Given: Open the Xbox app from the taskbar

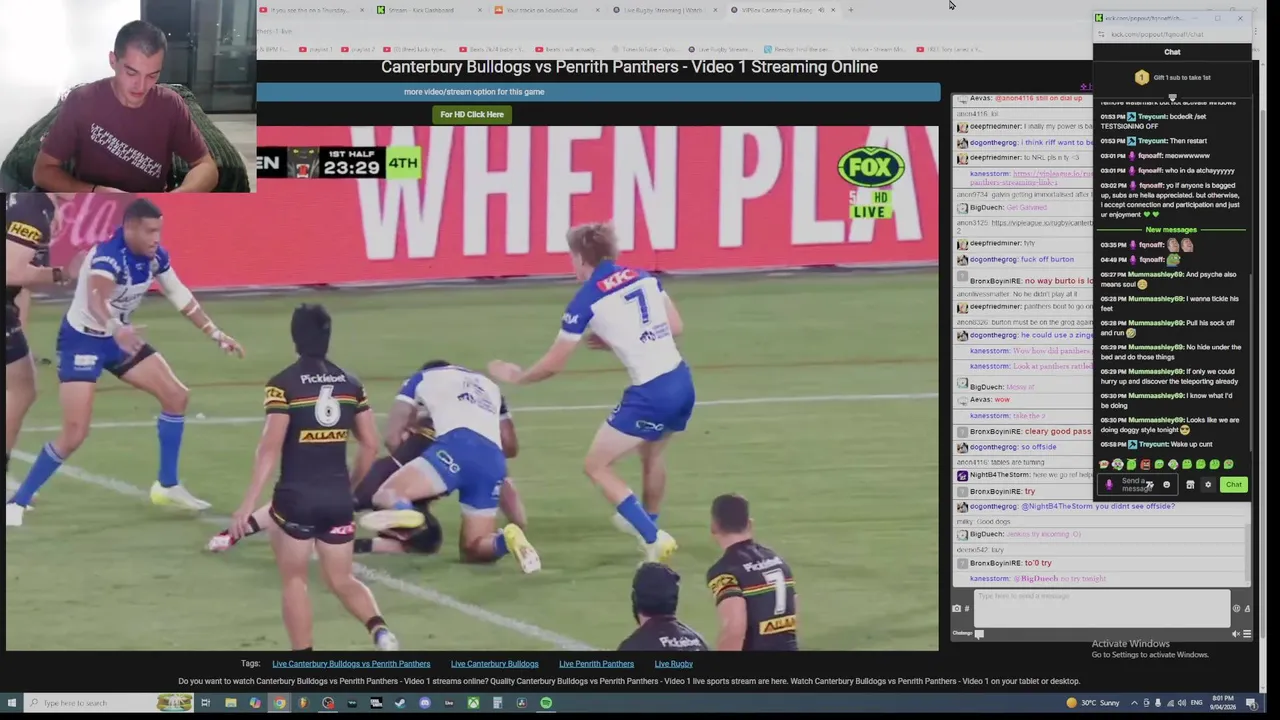Looking at the screenshot, I should pyautogui.click(x=473, y=703).
